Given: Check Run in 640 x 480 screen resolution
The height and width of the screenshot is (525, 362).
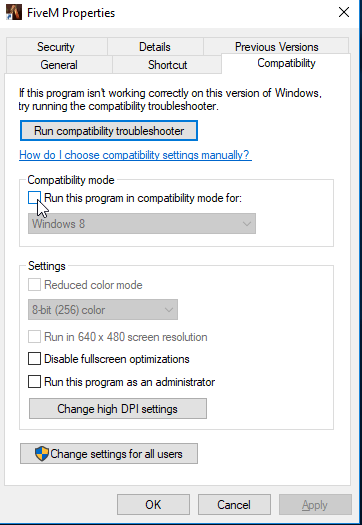Looking at the screenshot, I should (x=34, y=337).
